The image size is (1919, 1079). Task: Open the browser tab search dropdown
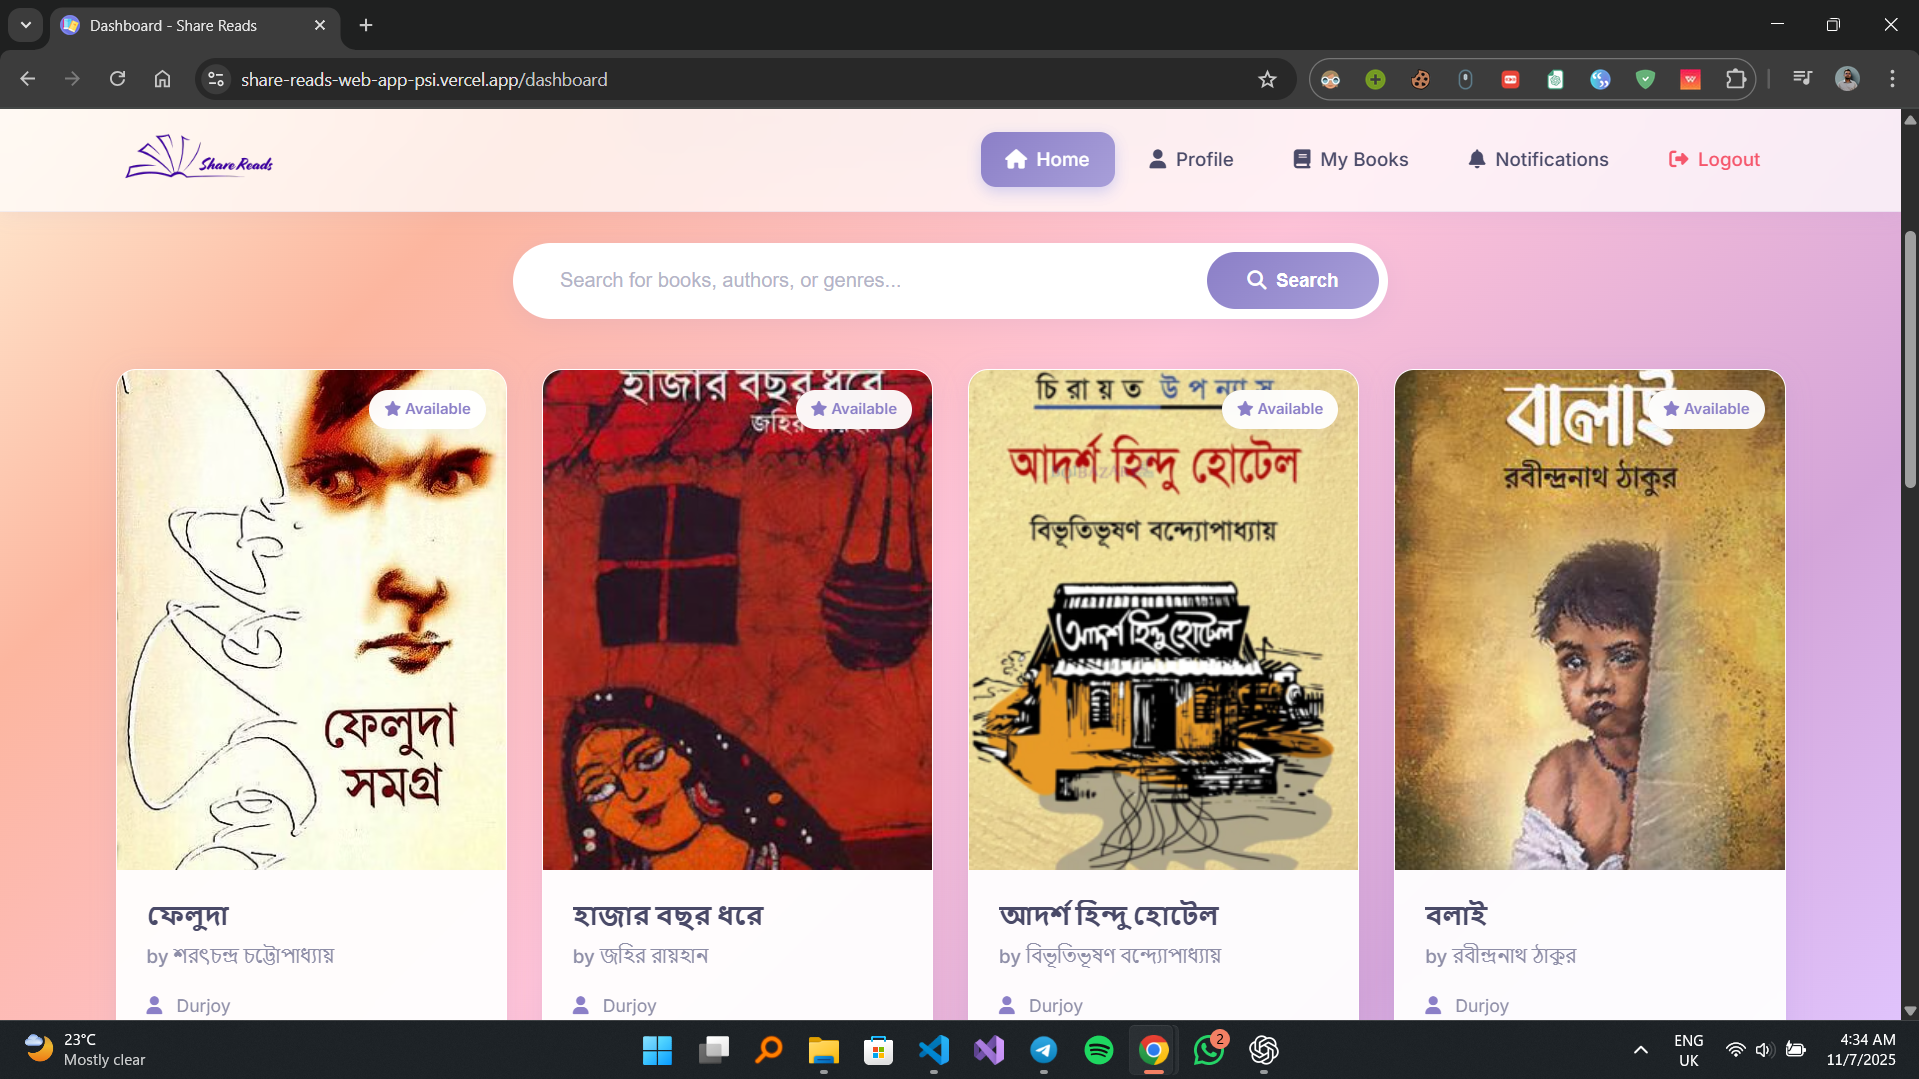tap(25, 25)
